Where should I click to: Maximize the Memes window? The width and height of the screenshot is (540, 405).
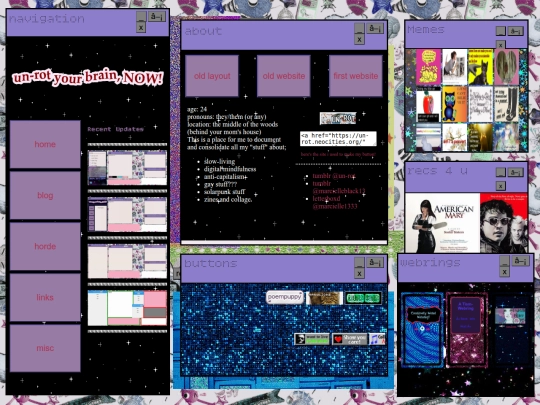[516, 31]
